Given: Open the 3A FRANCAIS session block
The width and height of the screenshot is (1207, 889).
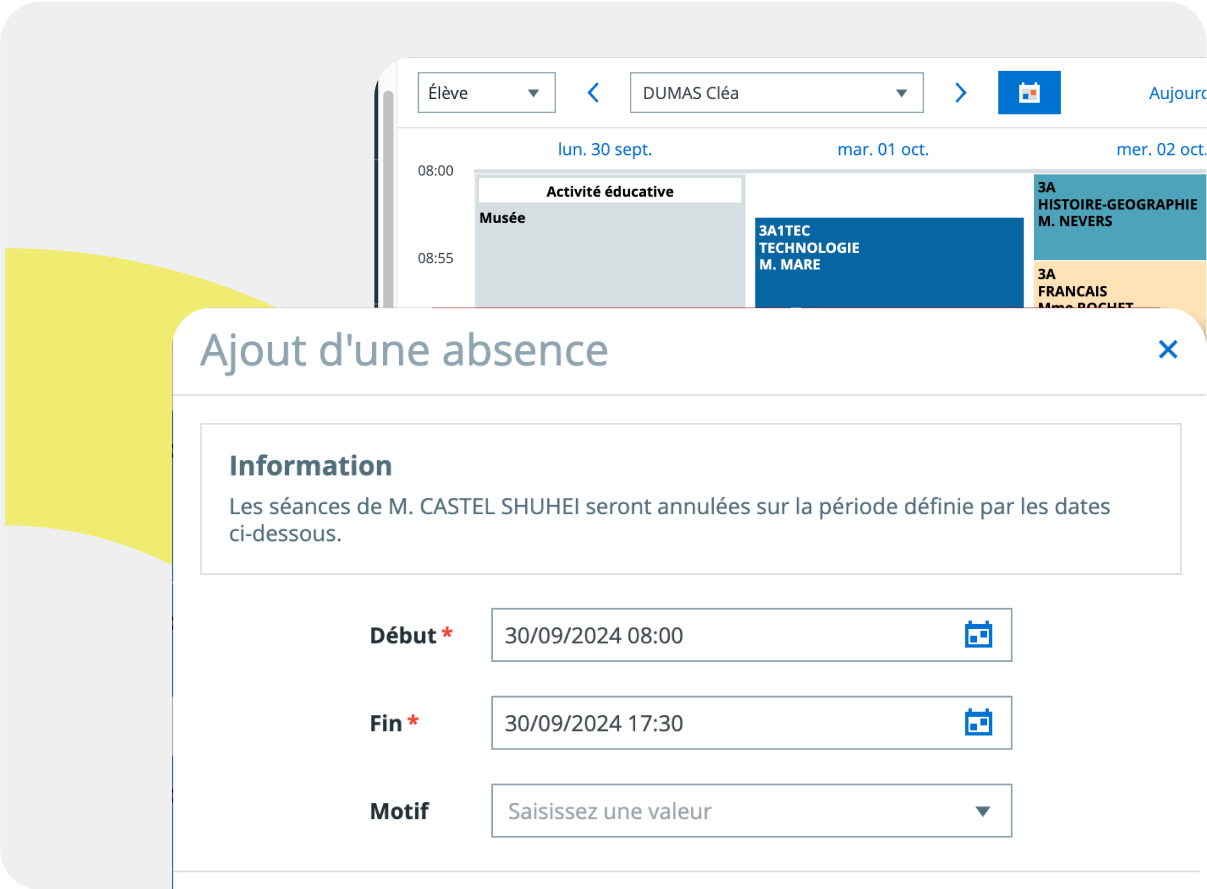Looking at the screenshot, I should 1120,285.
